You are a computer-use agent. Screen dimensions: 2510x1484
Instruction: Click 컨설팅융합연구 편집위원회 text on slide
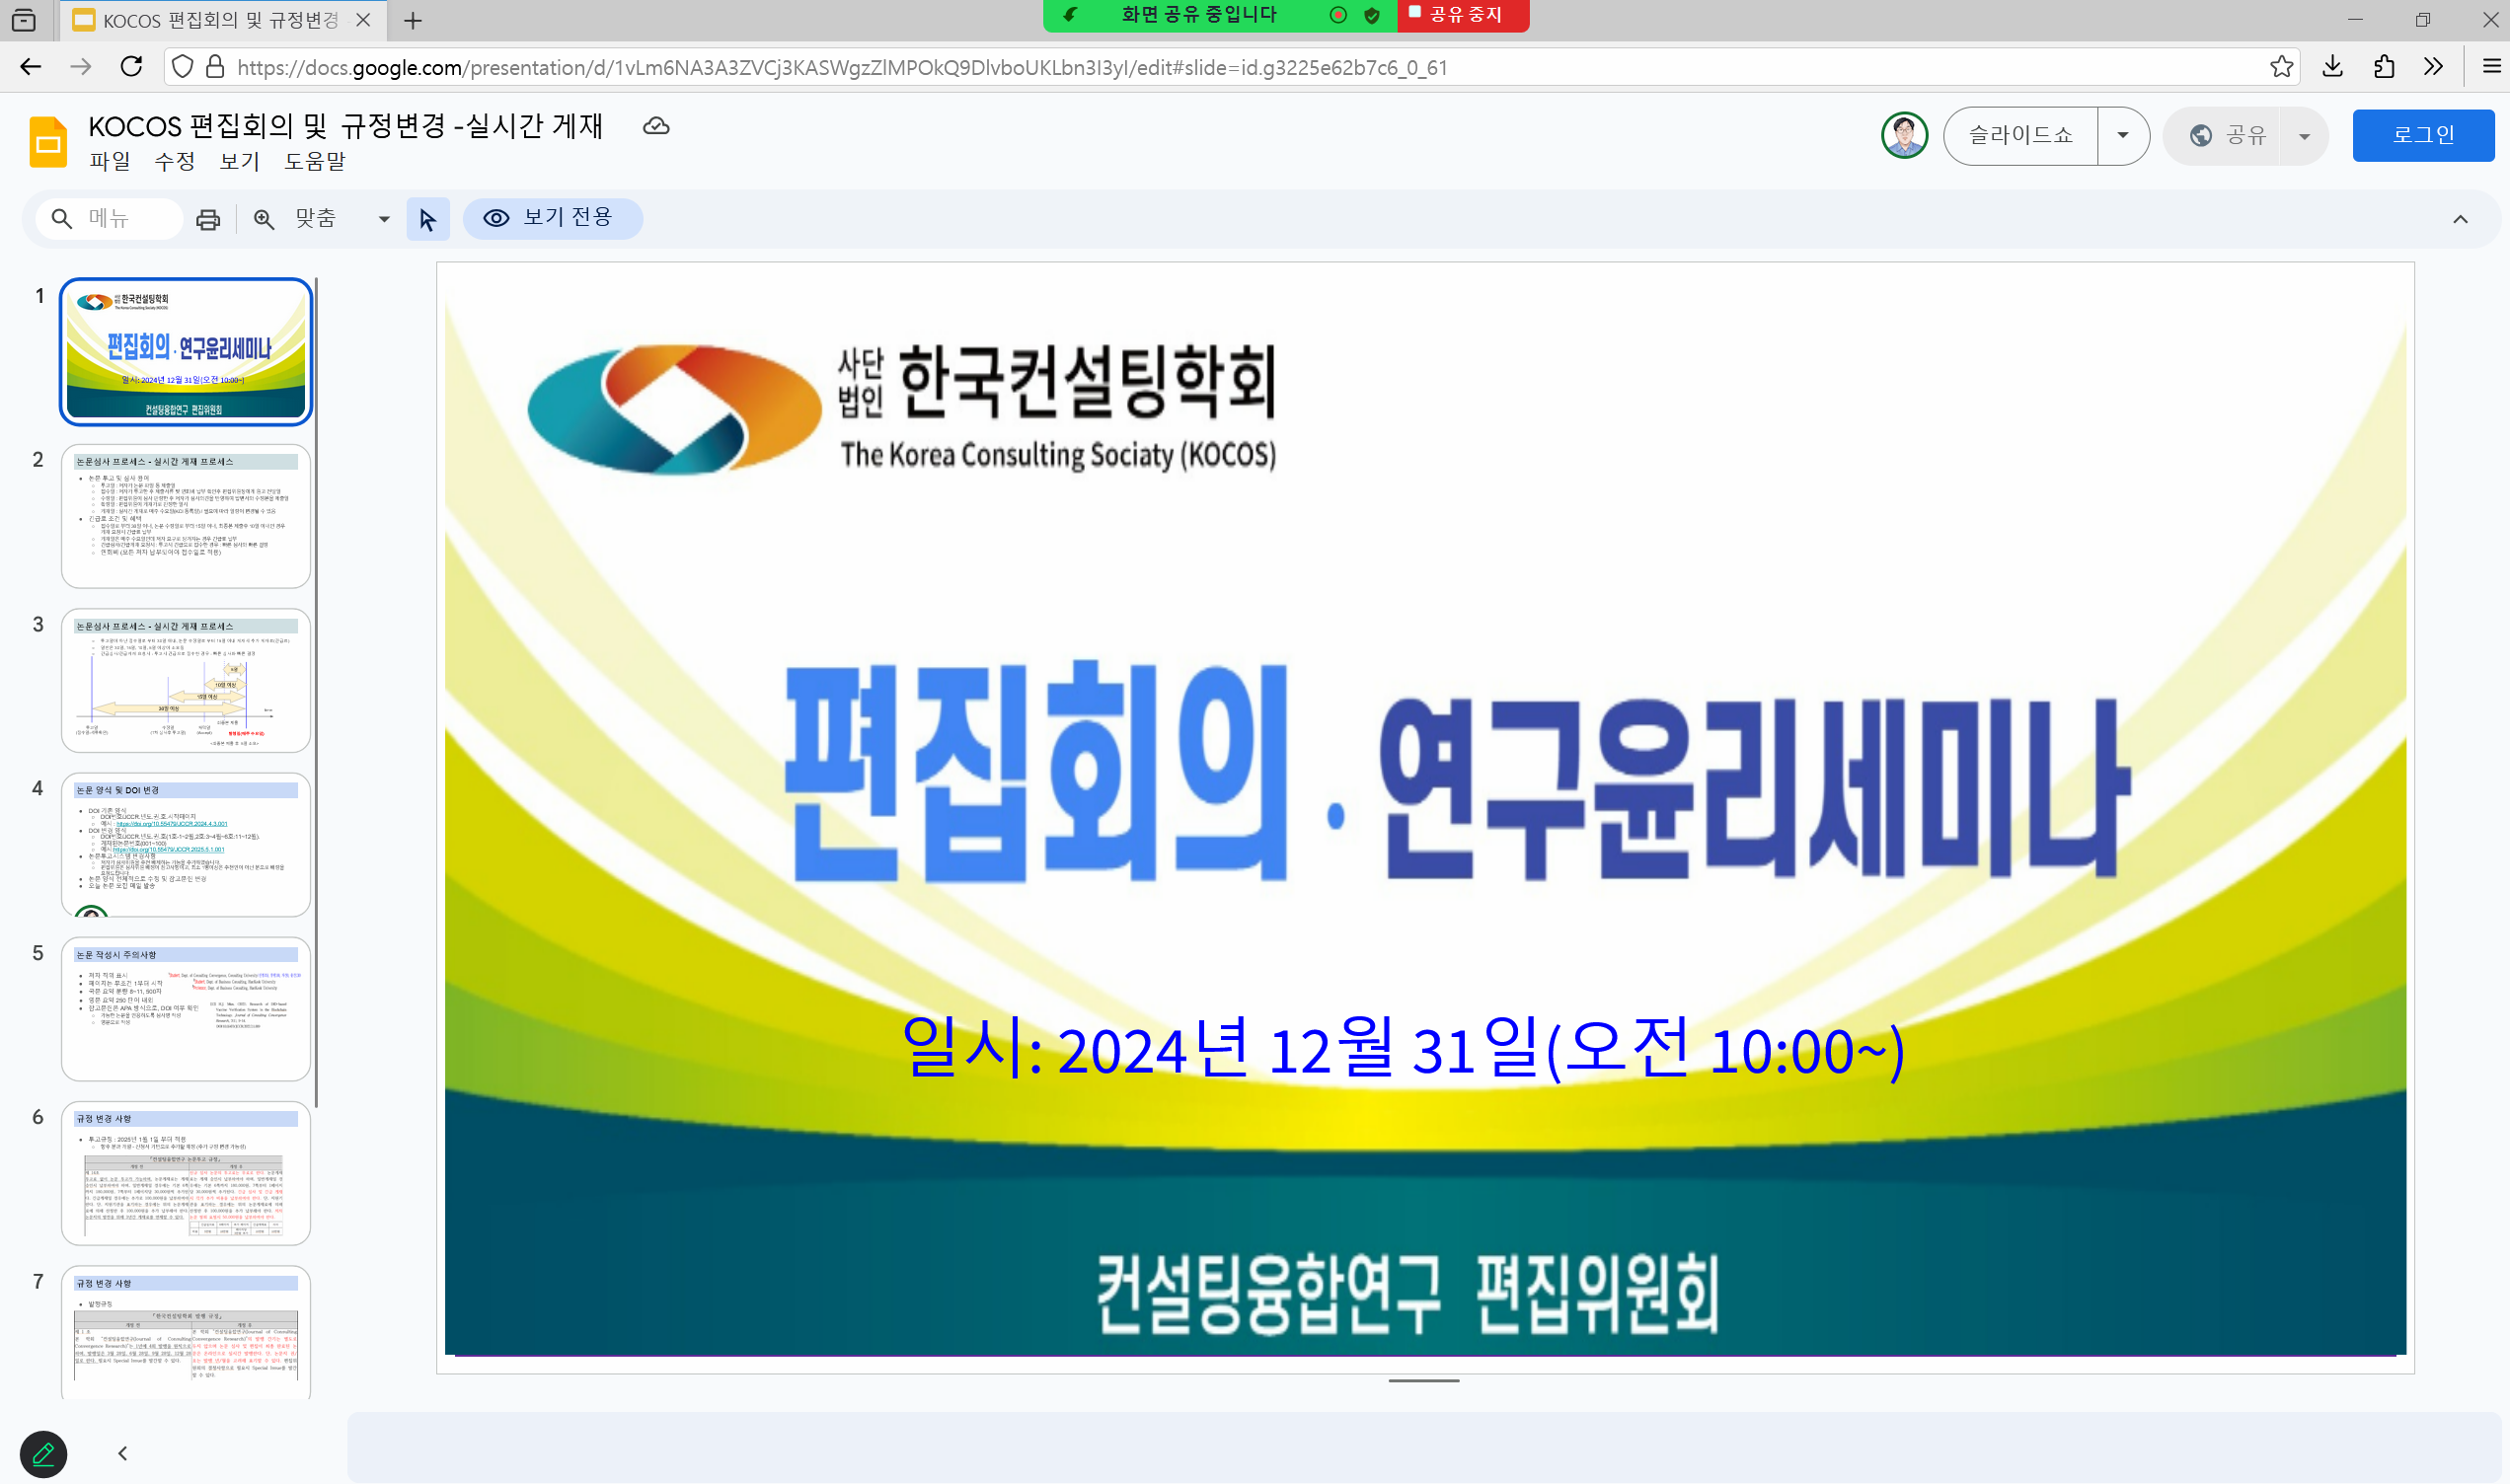[1407, 1294]
